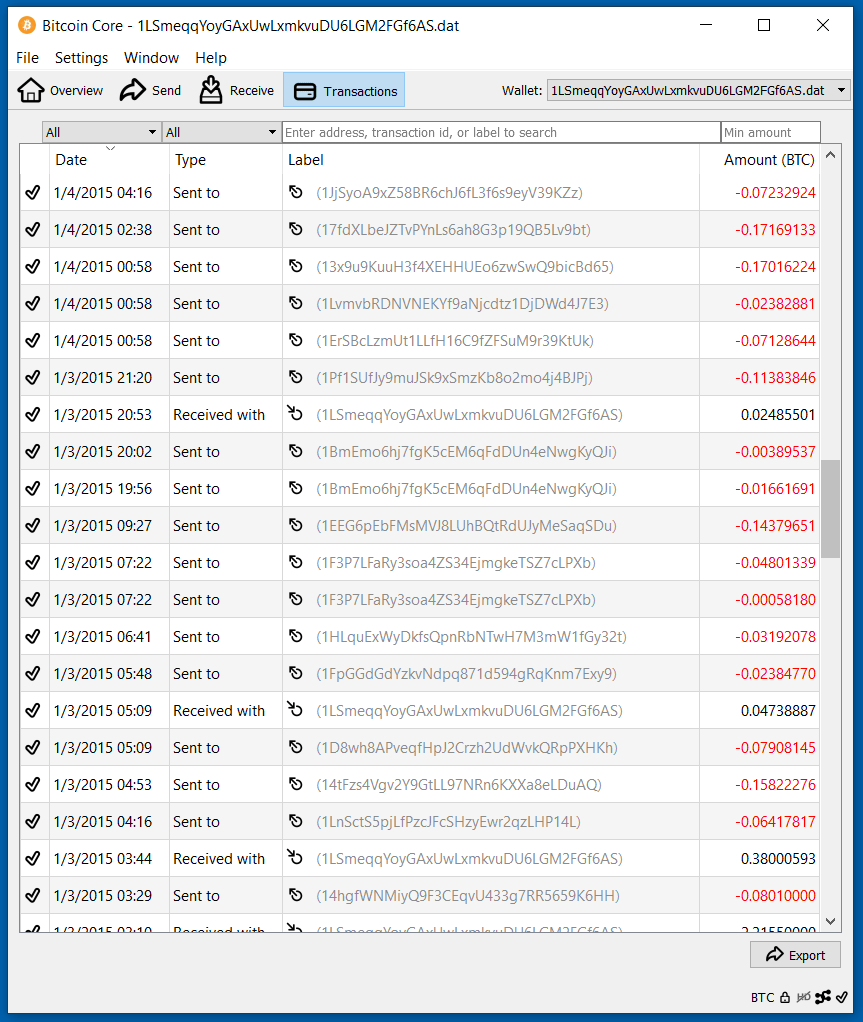Image resolution: width=863 pixels, height=1022 pixels.
Task: Click sent icon beside 1LvmvbRDNVNEKYf9aNjcdtz1DjDWd4J7E3
Action: coord(296,303)
